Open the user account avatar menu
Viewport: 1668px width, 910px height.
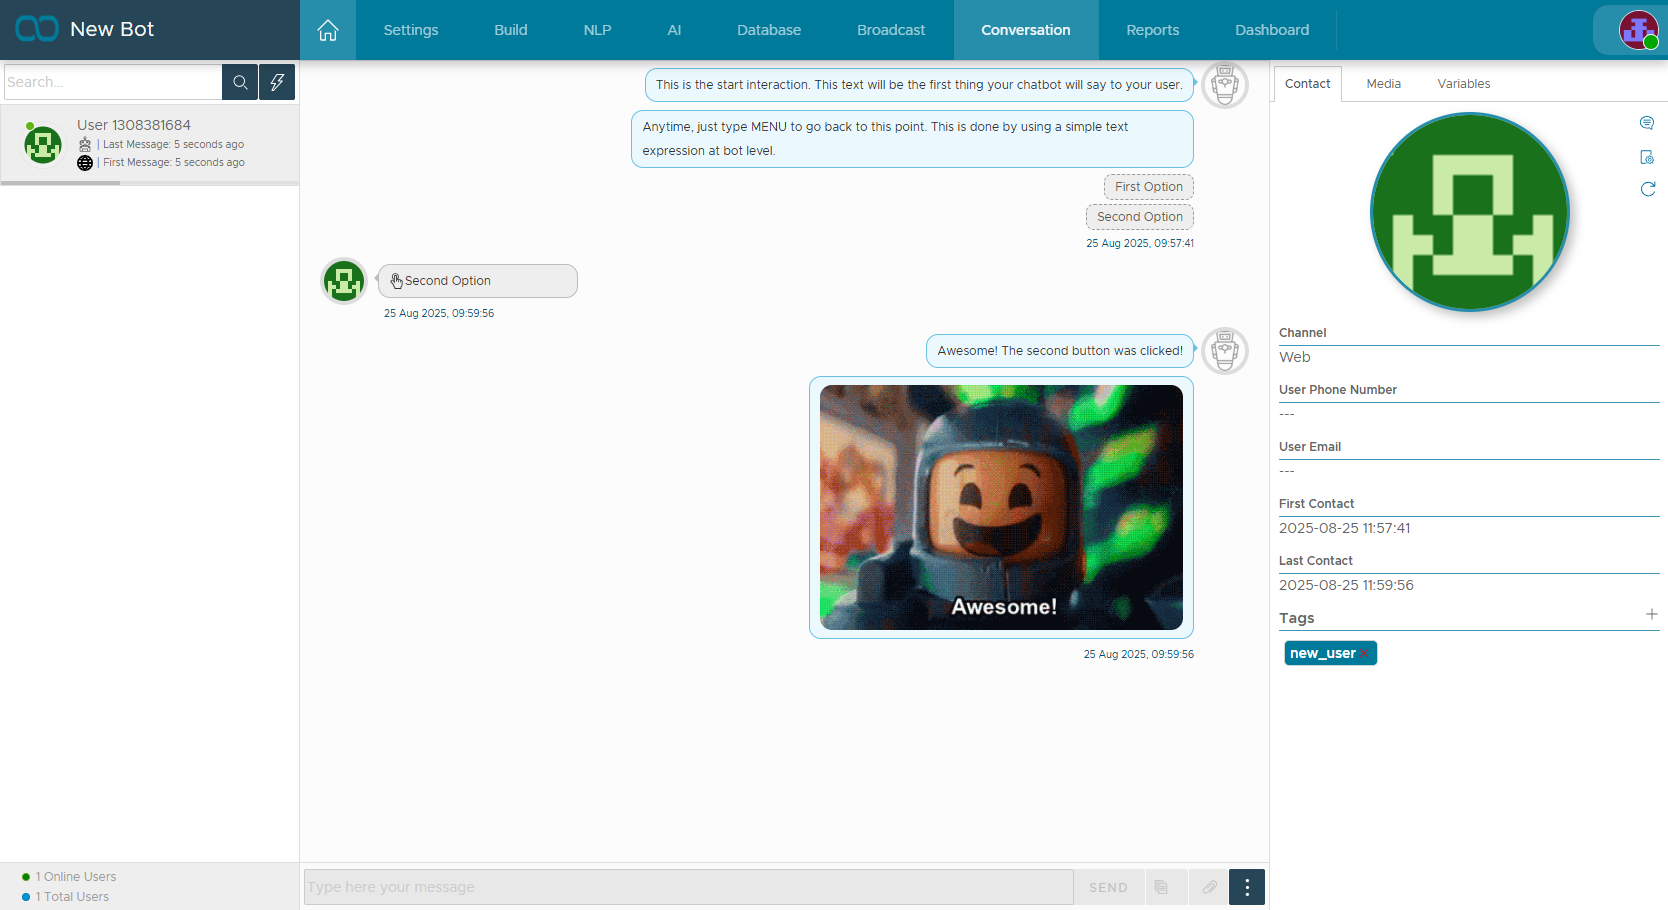pos(1638,30)
